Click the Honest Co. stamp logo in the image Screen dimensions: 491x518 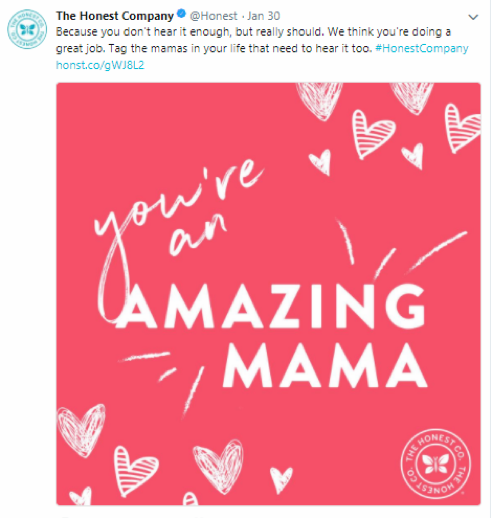[x=436, y=464]
